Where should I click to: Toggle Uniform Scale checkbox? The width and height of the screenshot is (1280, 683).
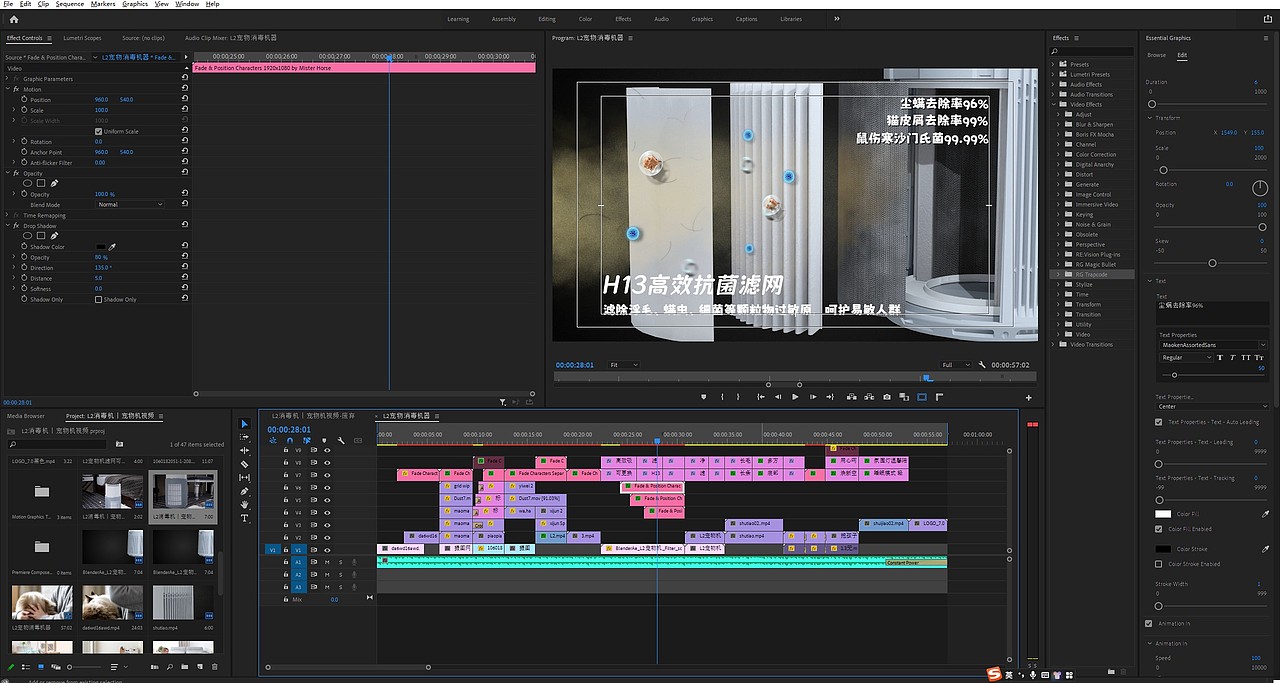[x=98, y=131]
